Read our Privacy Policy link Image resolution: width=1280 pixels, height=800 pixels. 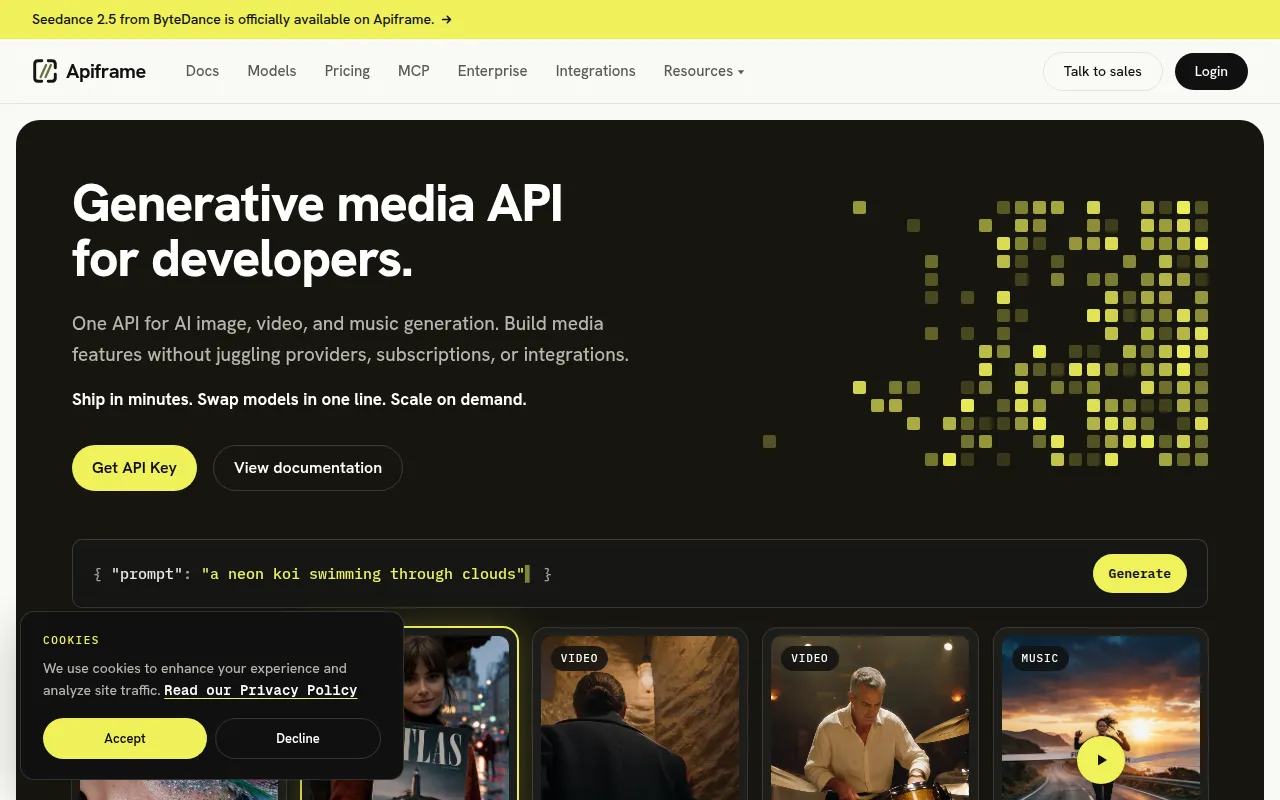pyautogui.click(x=261, y=690)
